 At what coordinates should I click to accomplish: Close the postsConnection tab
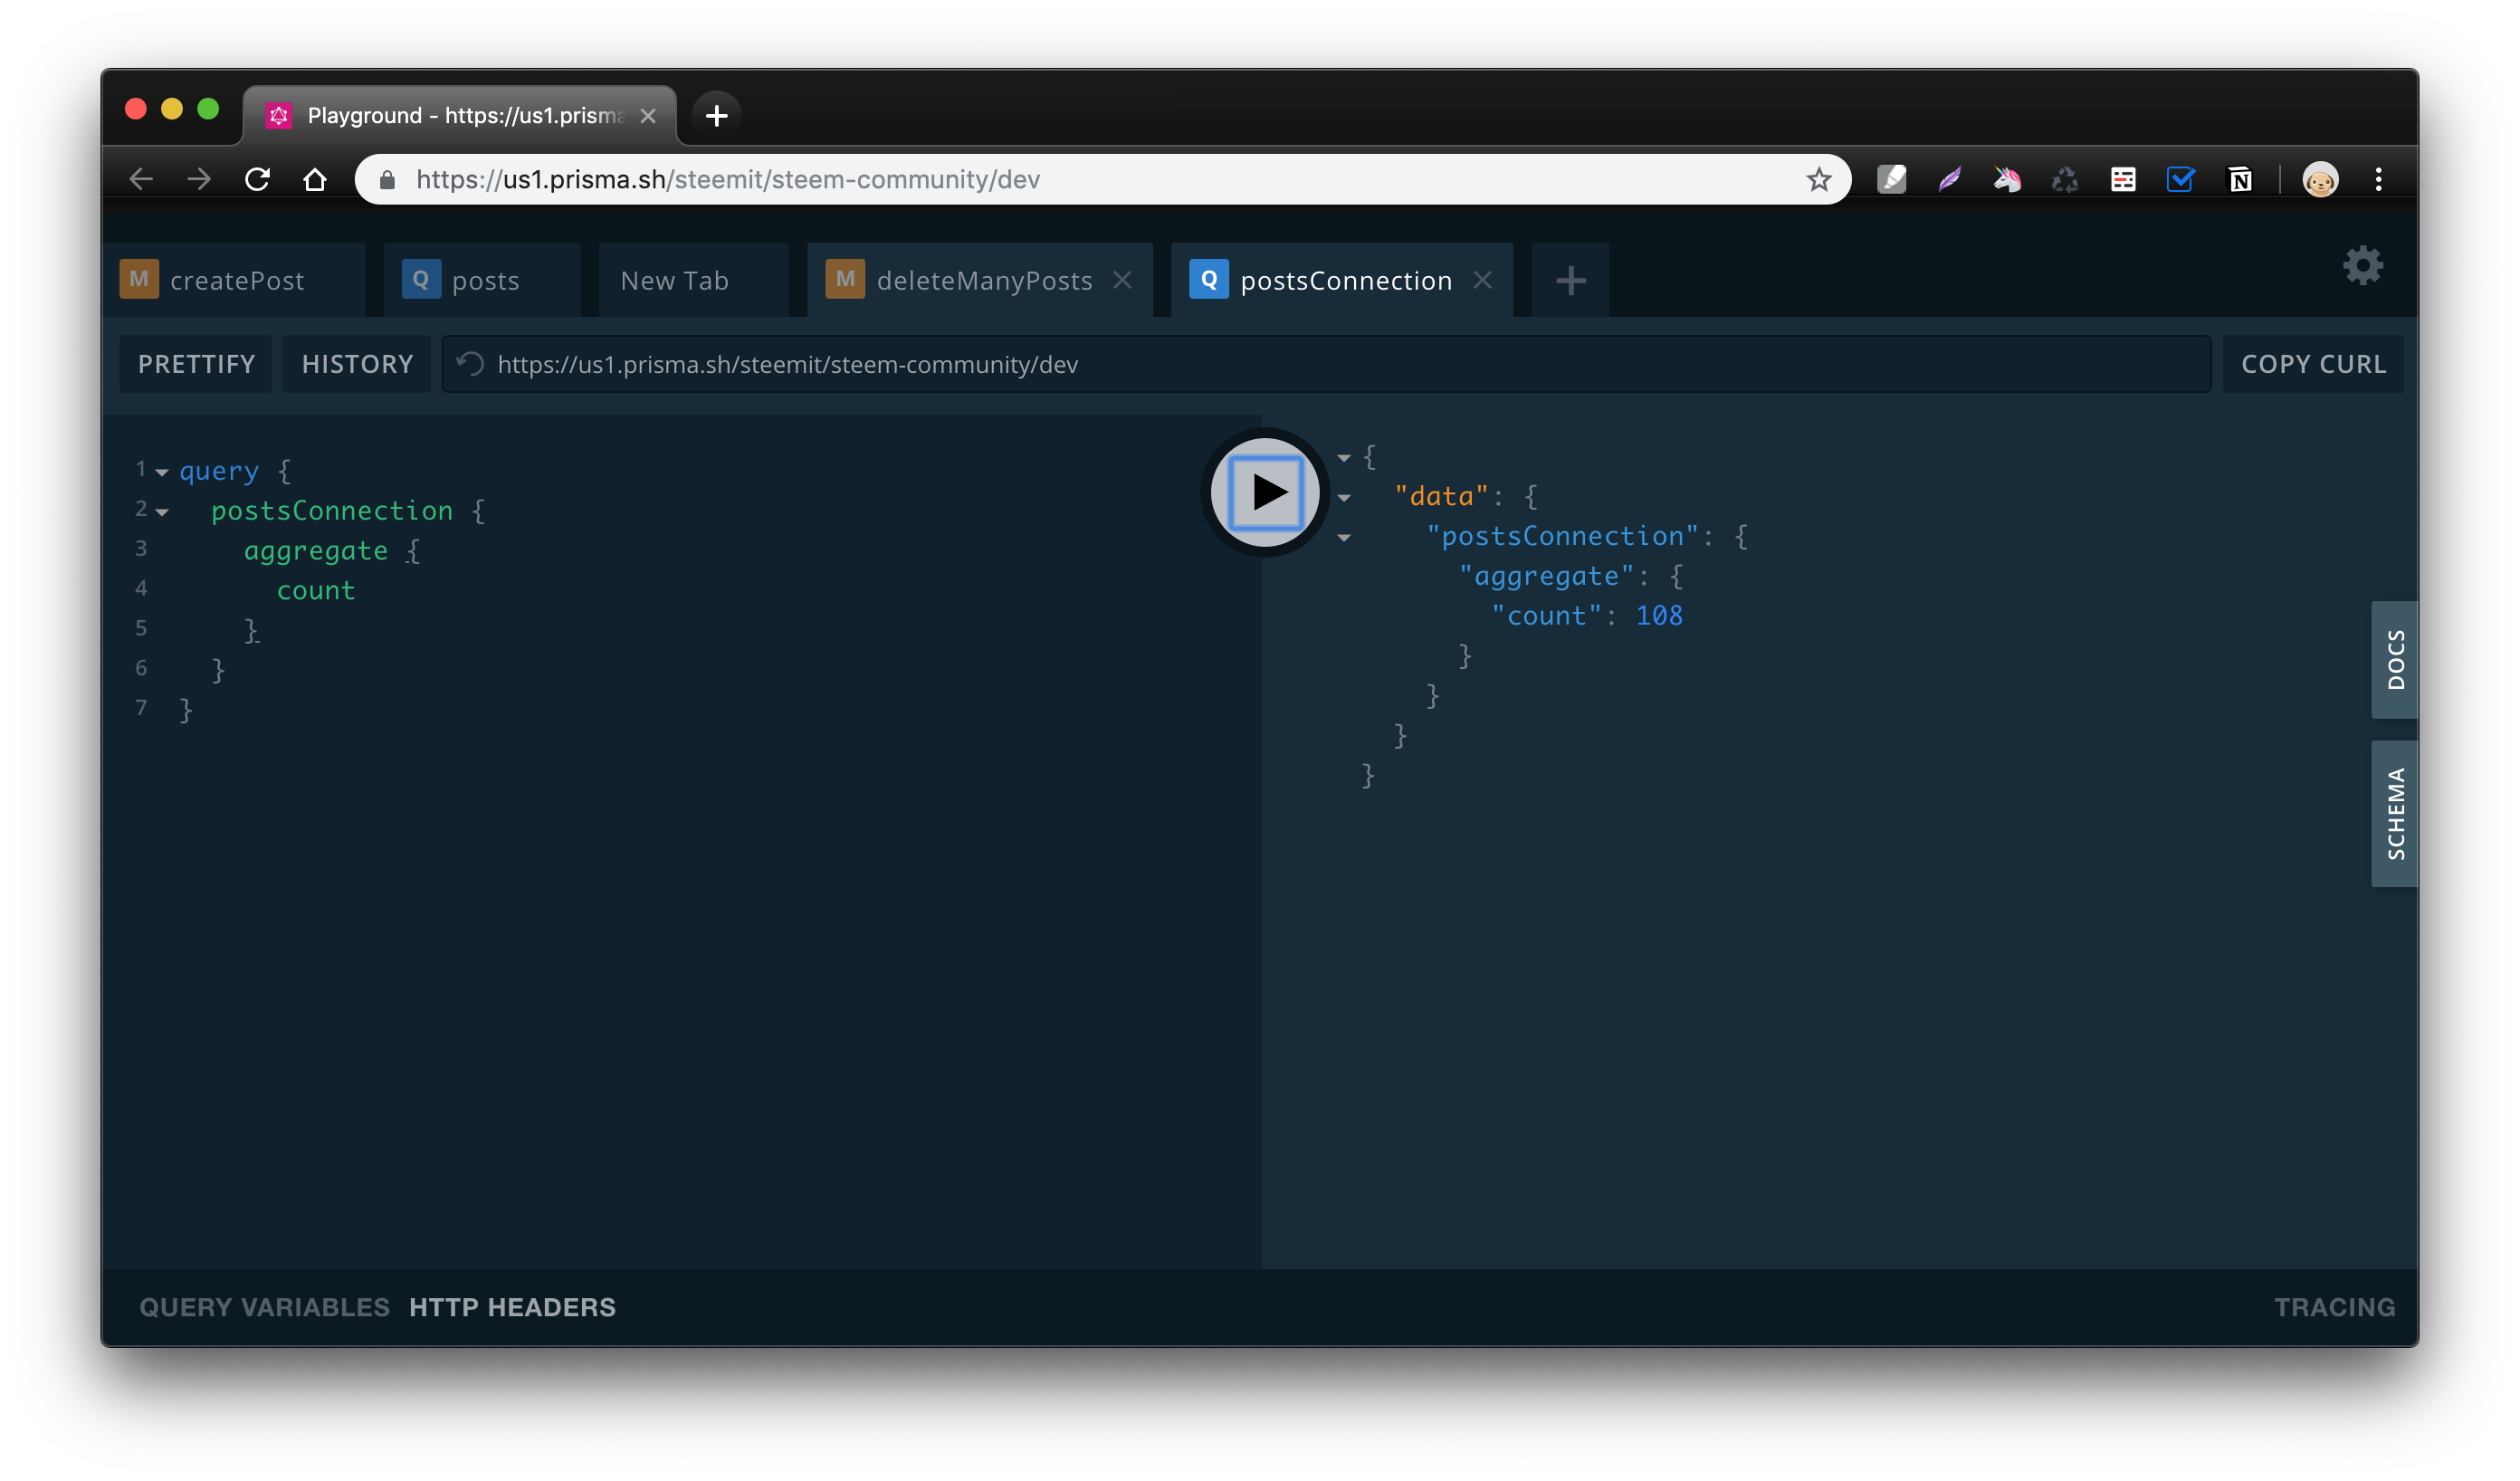pos(1483,281)
